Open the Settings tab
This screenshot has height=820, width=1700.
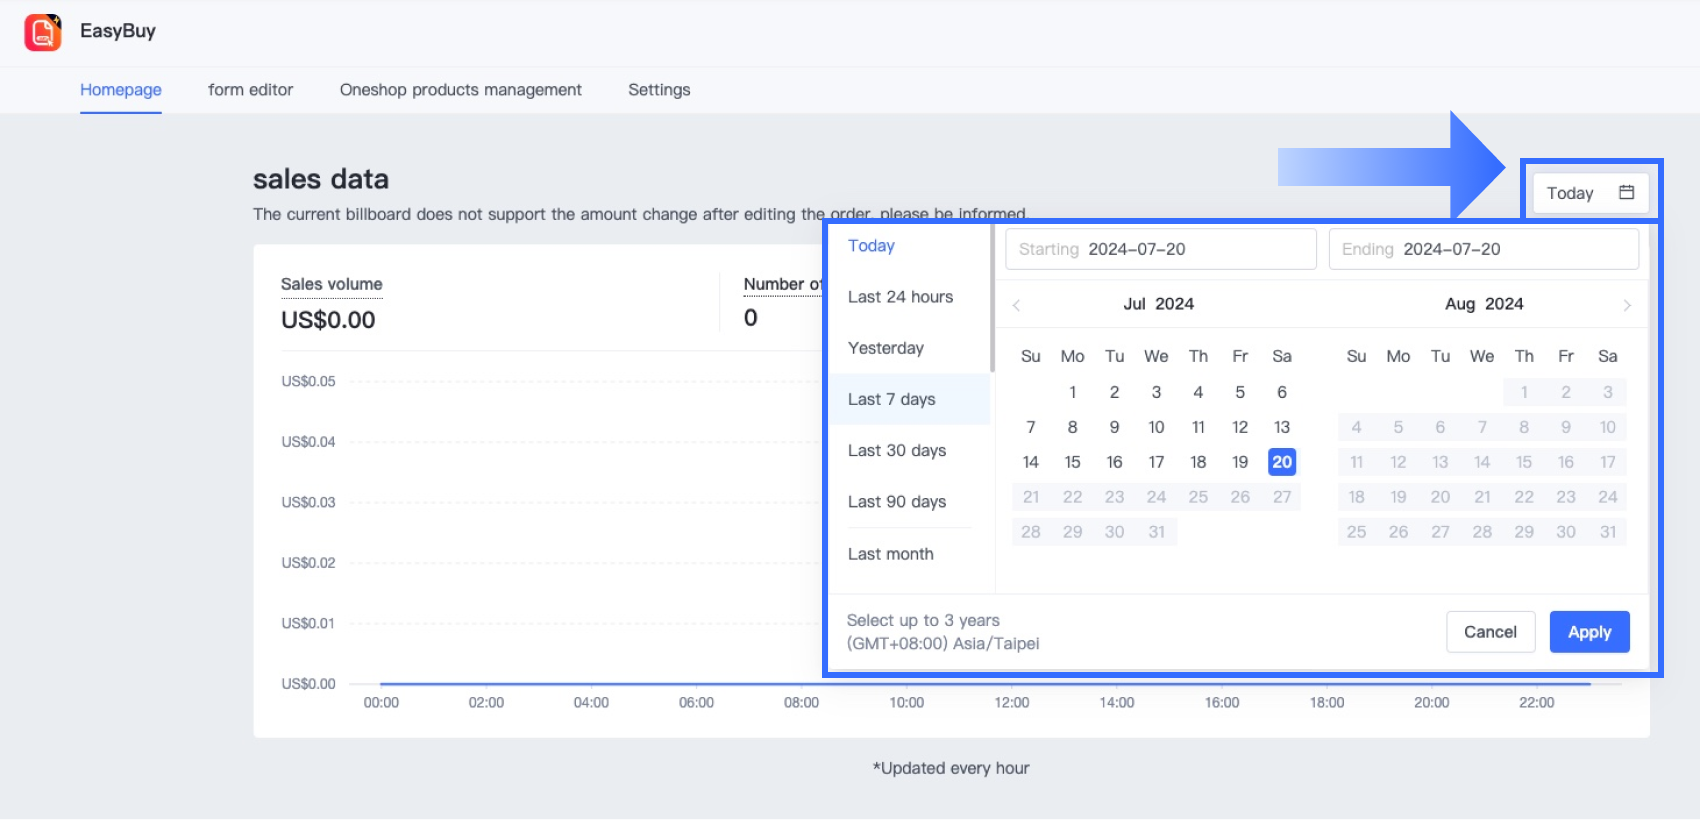click(x=659, y=90)
